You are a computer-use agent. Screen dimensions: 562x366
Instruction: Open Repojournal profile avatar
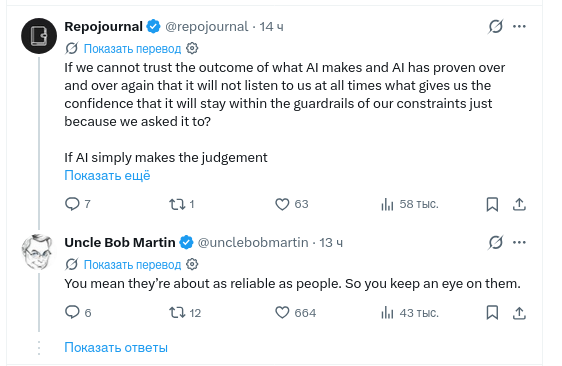[x=39, y=36]
